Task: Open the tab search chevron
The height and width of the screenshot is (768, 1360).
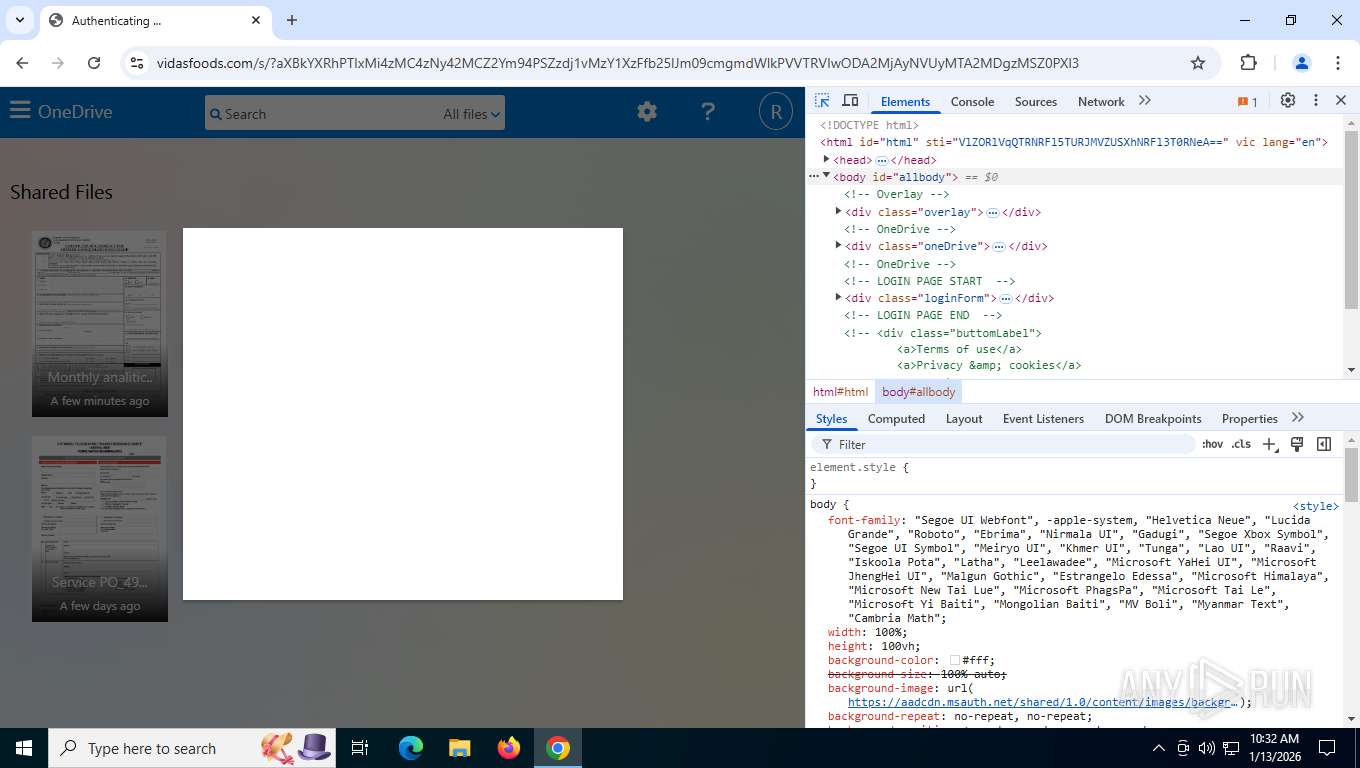Action: (19, 20)
